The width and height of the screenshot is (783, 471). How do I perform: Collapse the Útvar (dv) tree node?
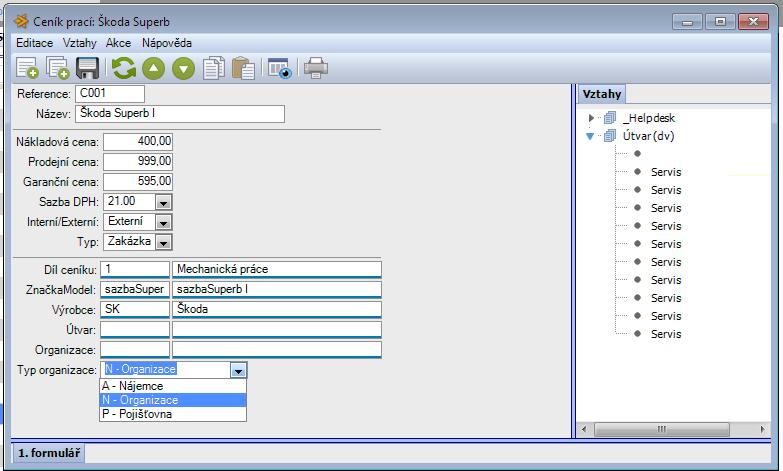tap(590, 136)
